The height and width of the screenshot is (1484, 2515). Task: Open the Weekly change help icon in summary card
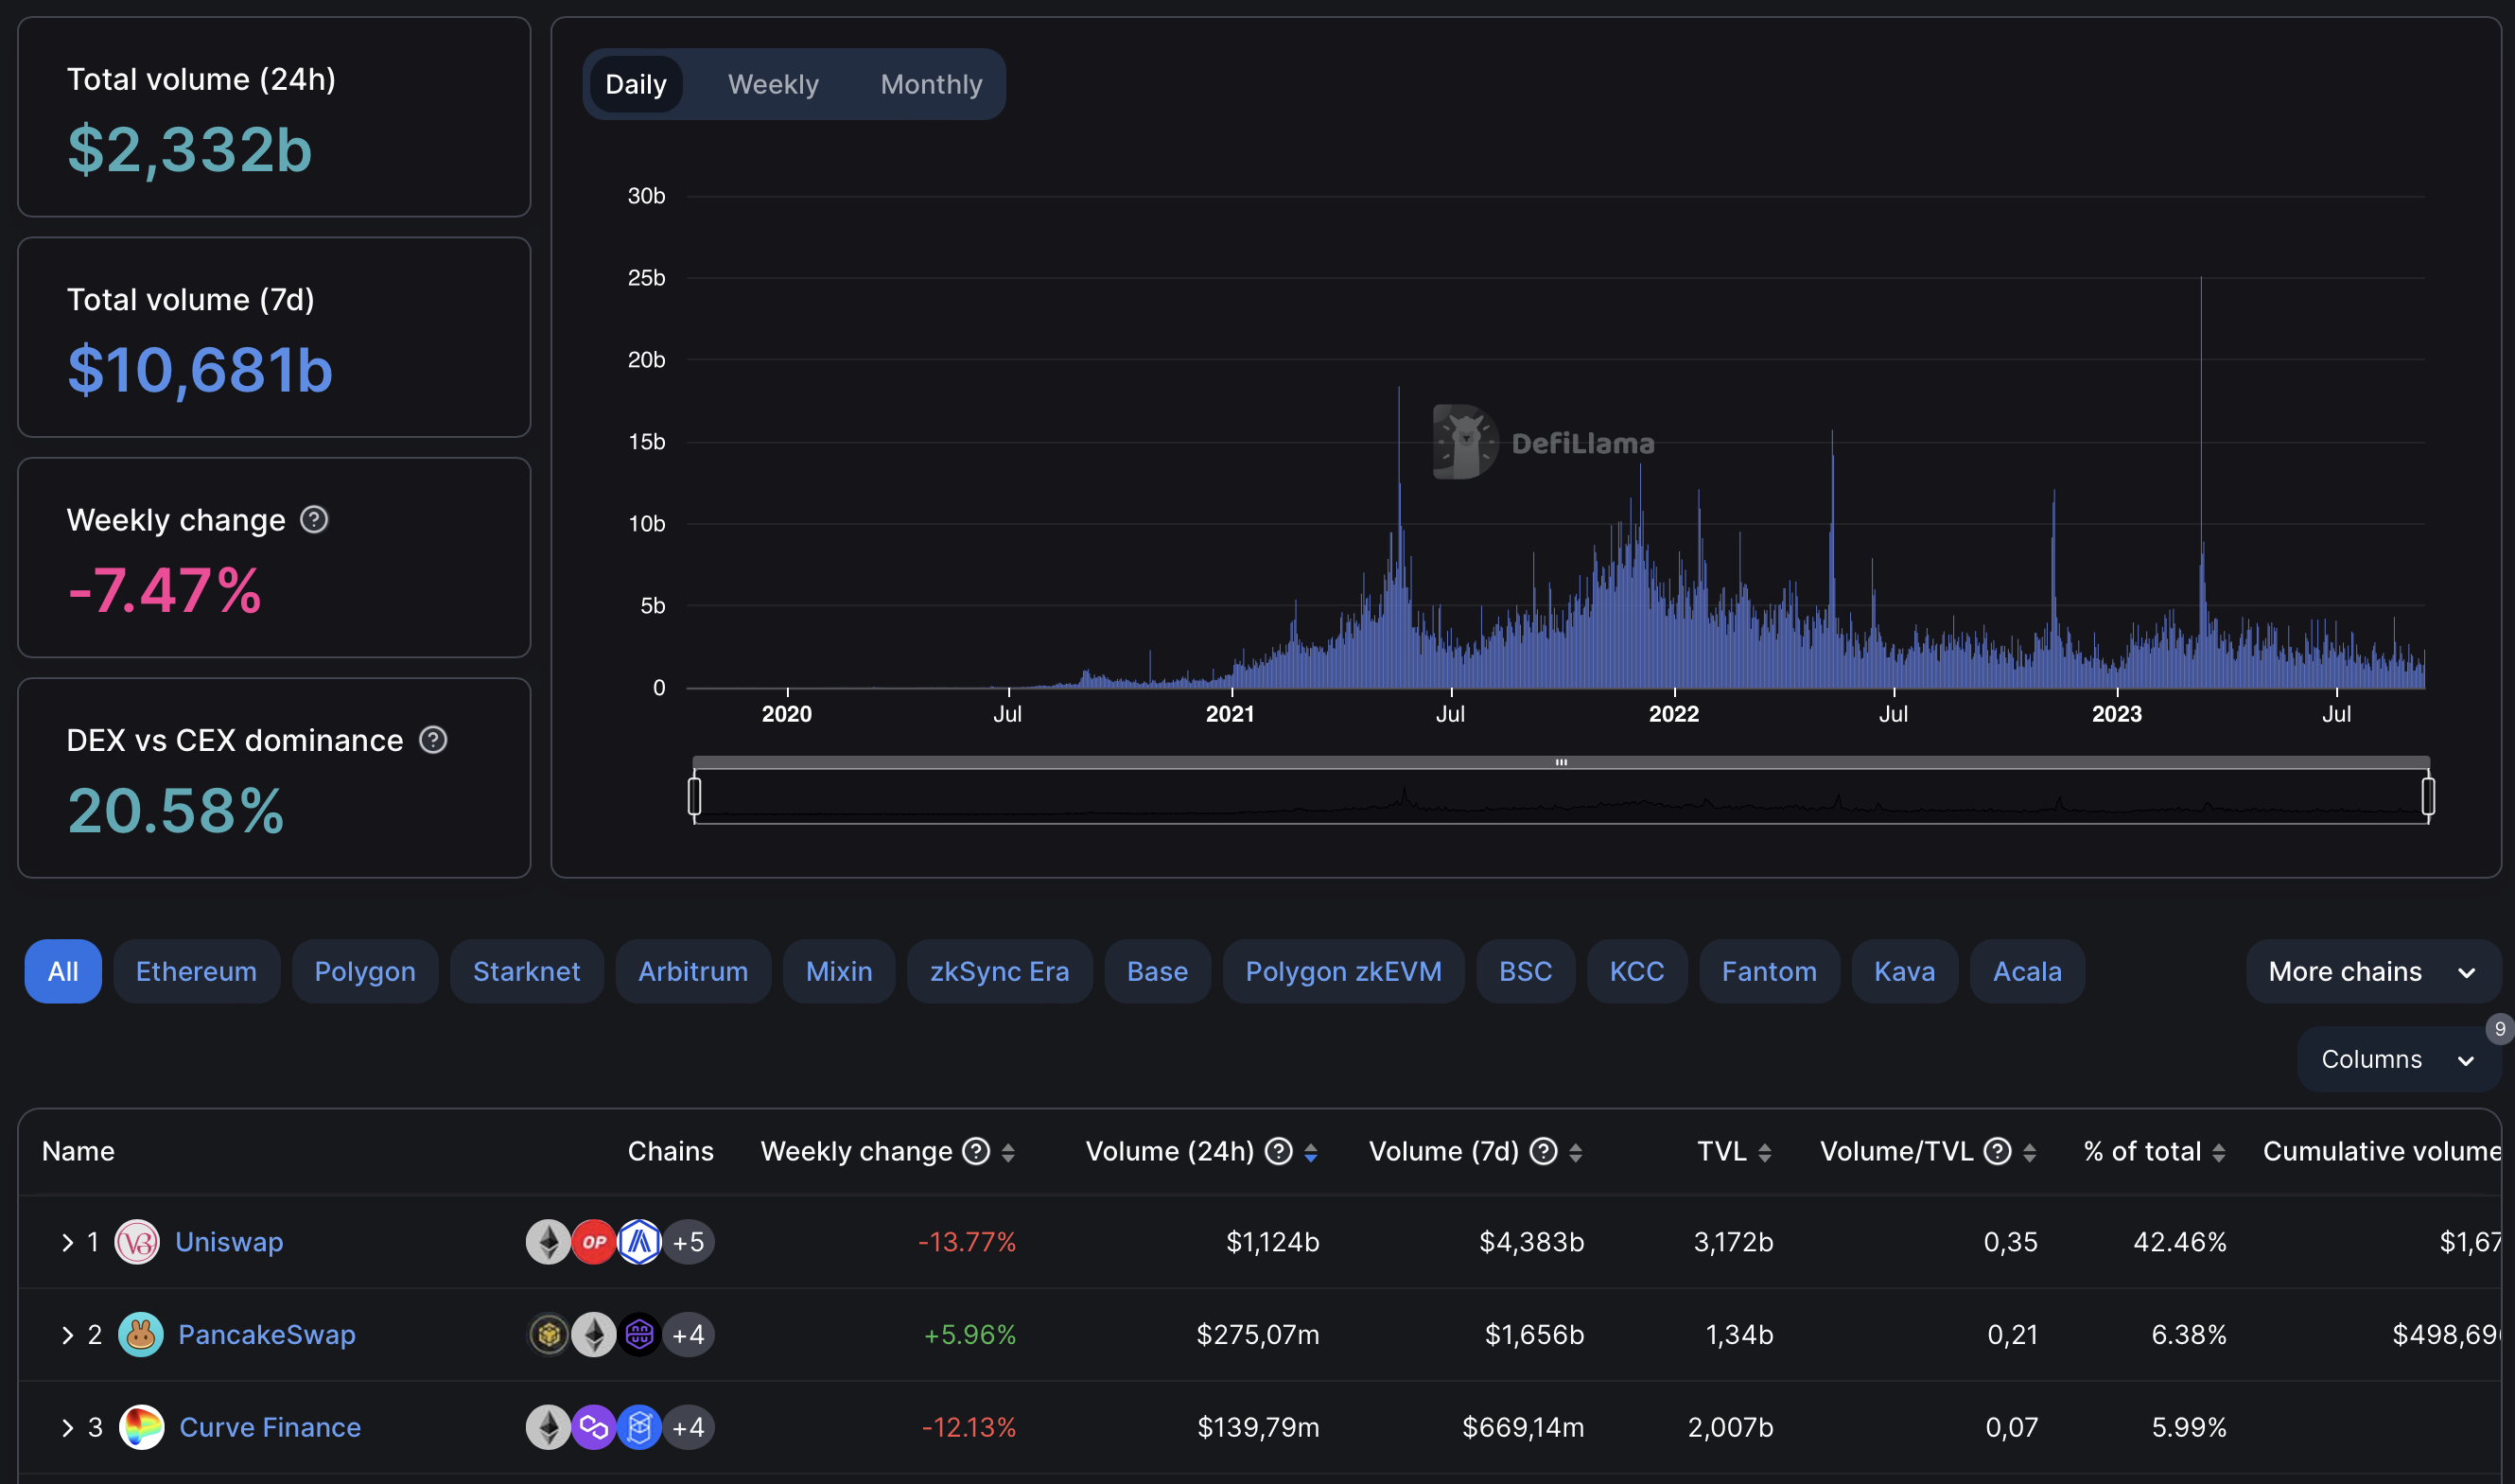coord(314,520)
